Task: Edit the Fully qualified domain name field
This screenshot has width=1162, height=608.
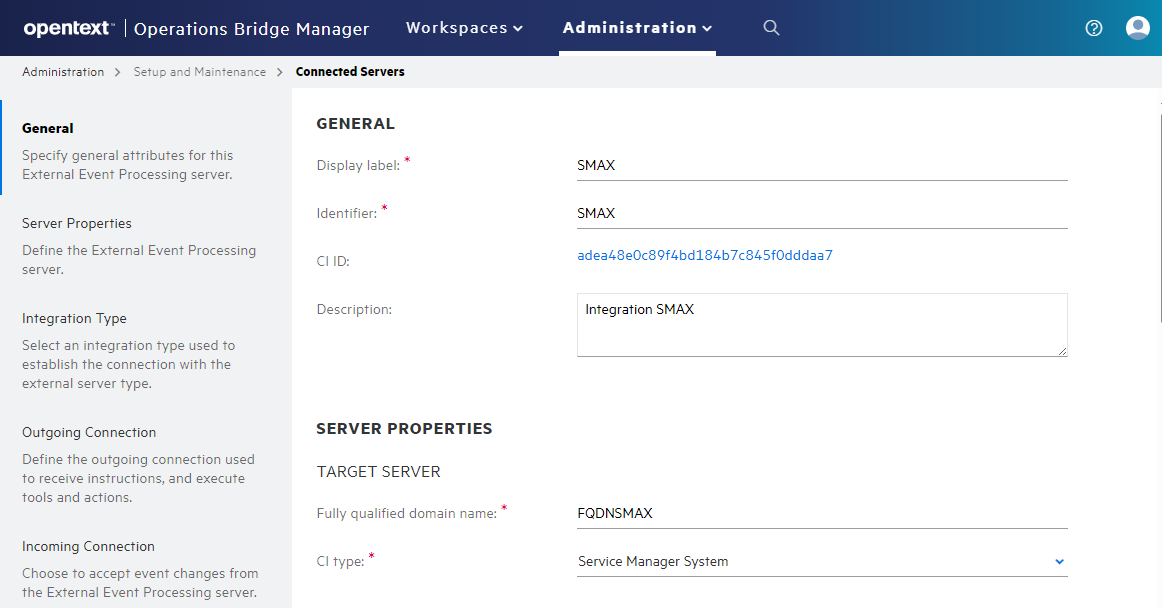Action: [x=822, y=514]
